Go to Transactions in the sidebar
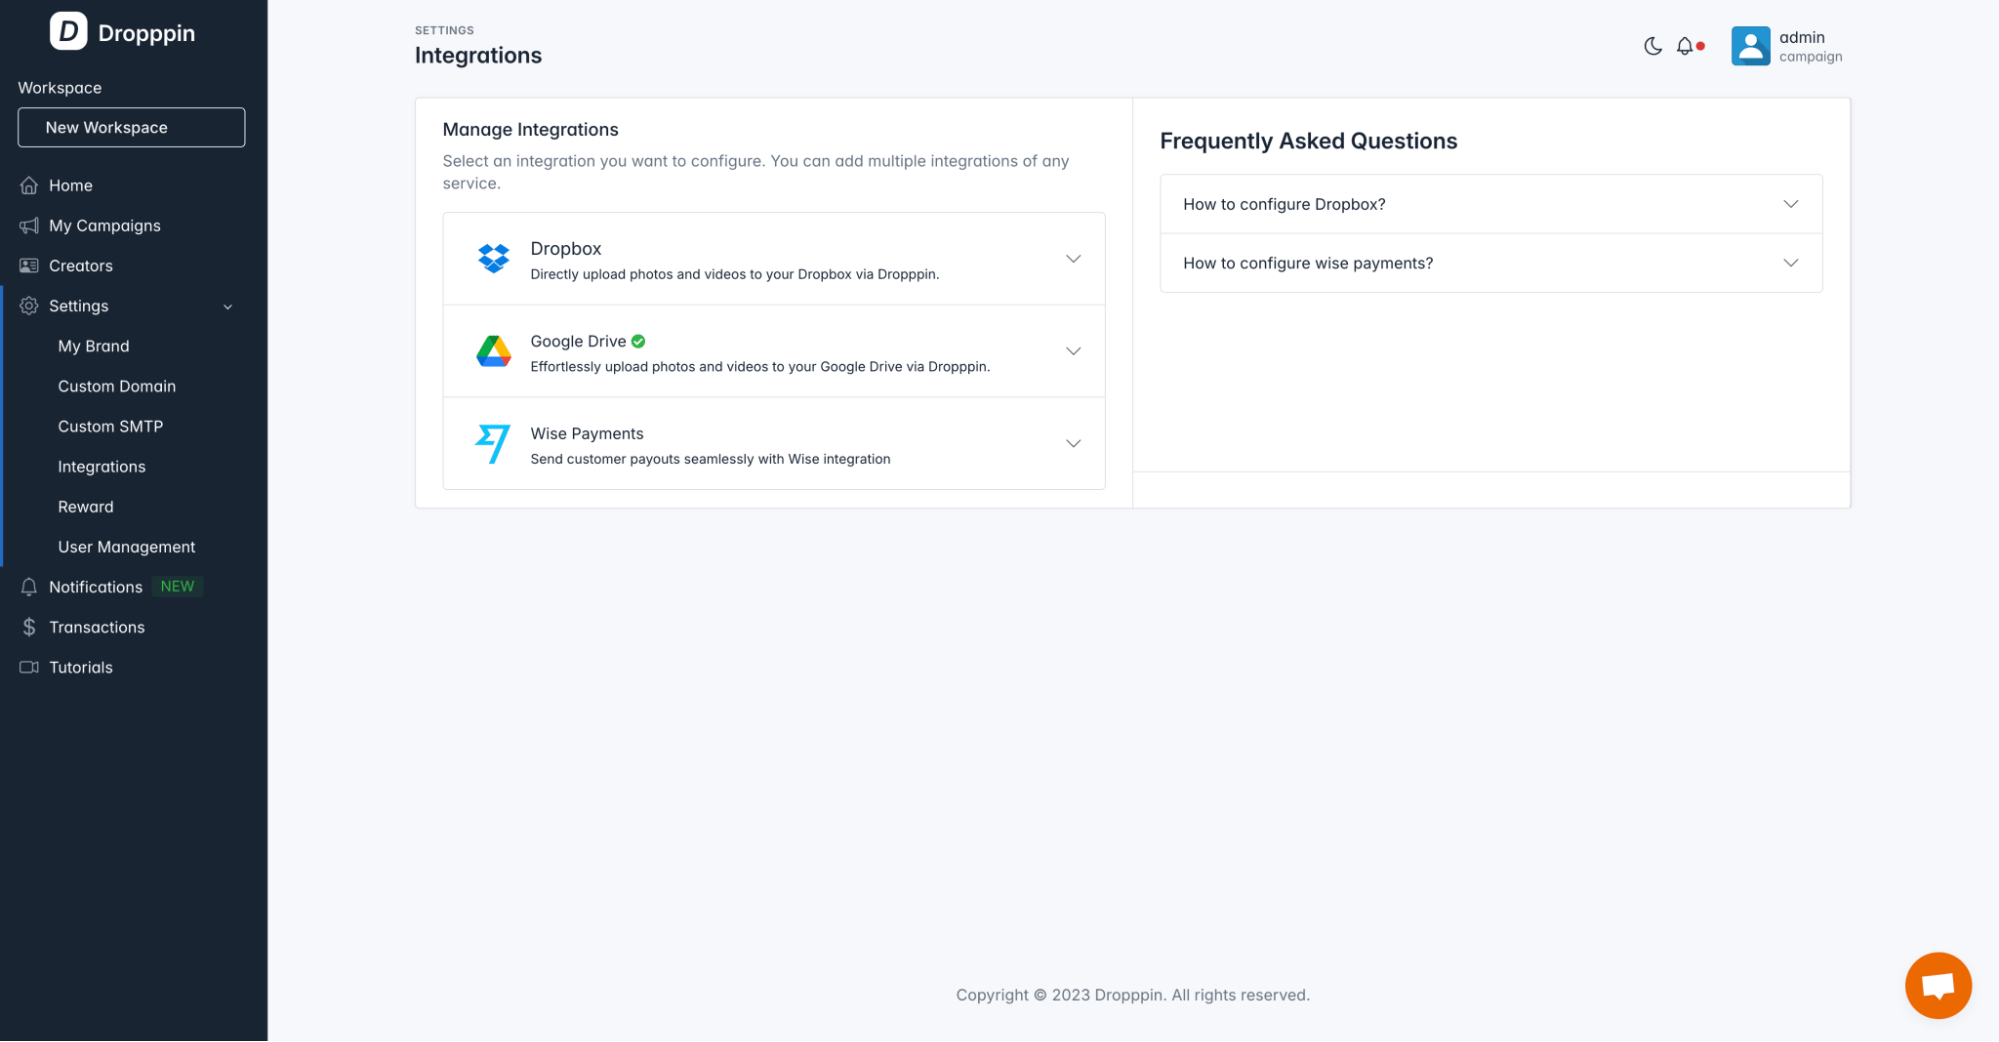This screenshot has width=1999, height=1042. pos(96,627)
